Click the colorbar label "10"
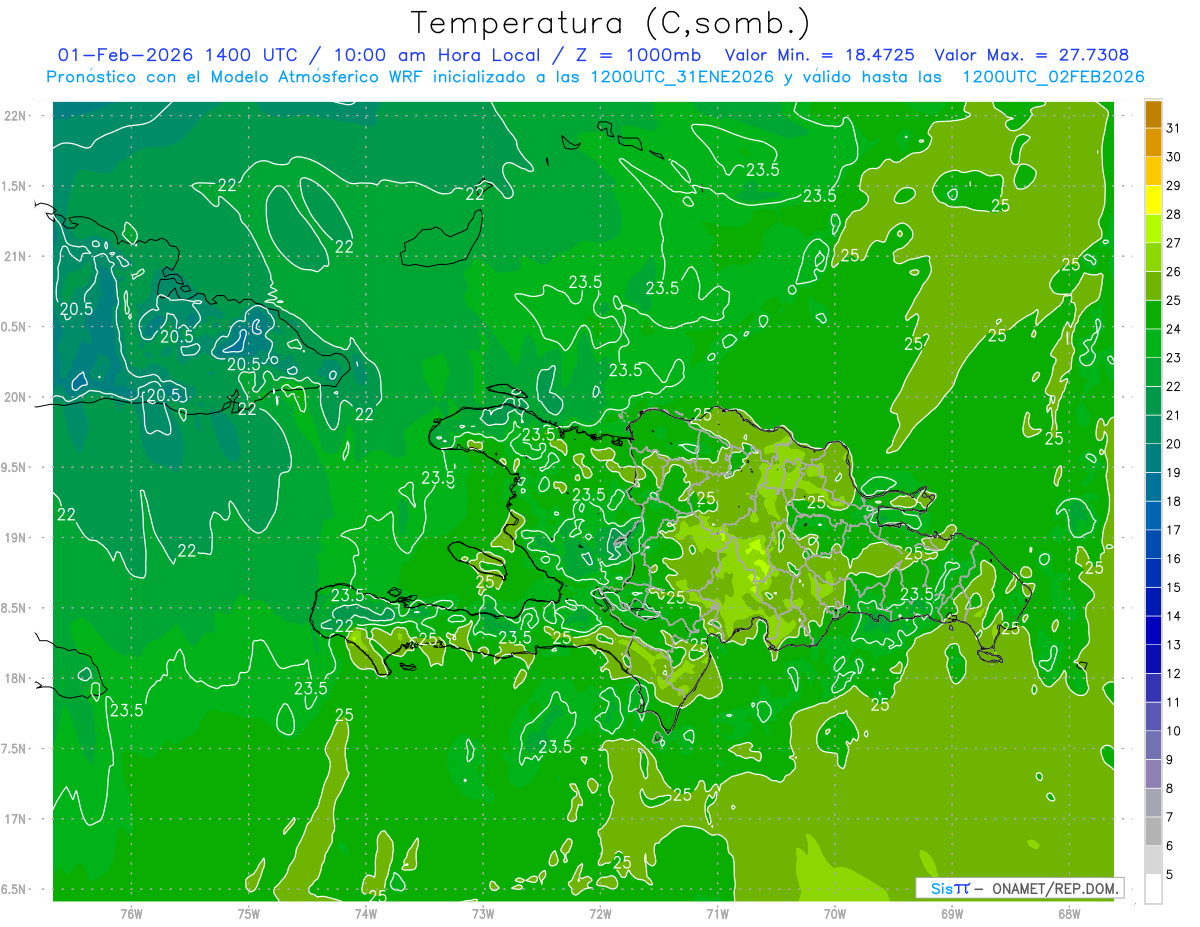 (1174, 731)
